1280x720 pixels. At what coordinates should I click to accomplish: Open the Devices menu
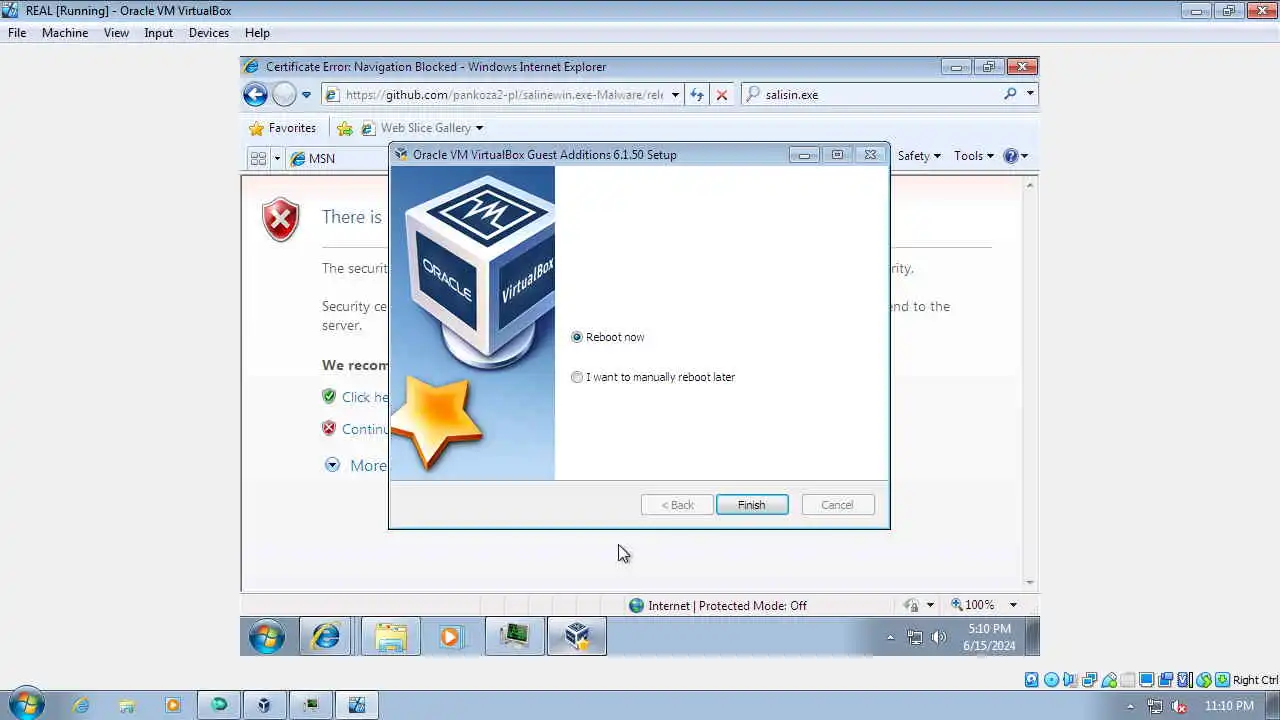pos(208,33)
